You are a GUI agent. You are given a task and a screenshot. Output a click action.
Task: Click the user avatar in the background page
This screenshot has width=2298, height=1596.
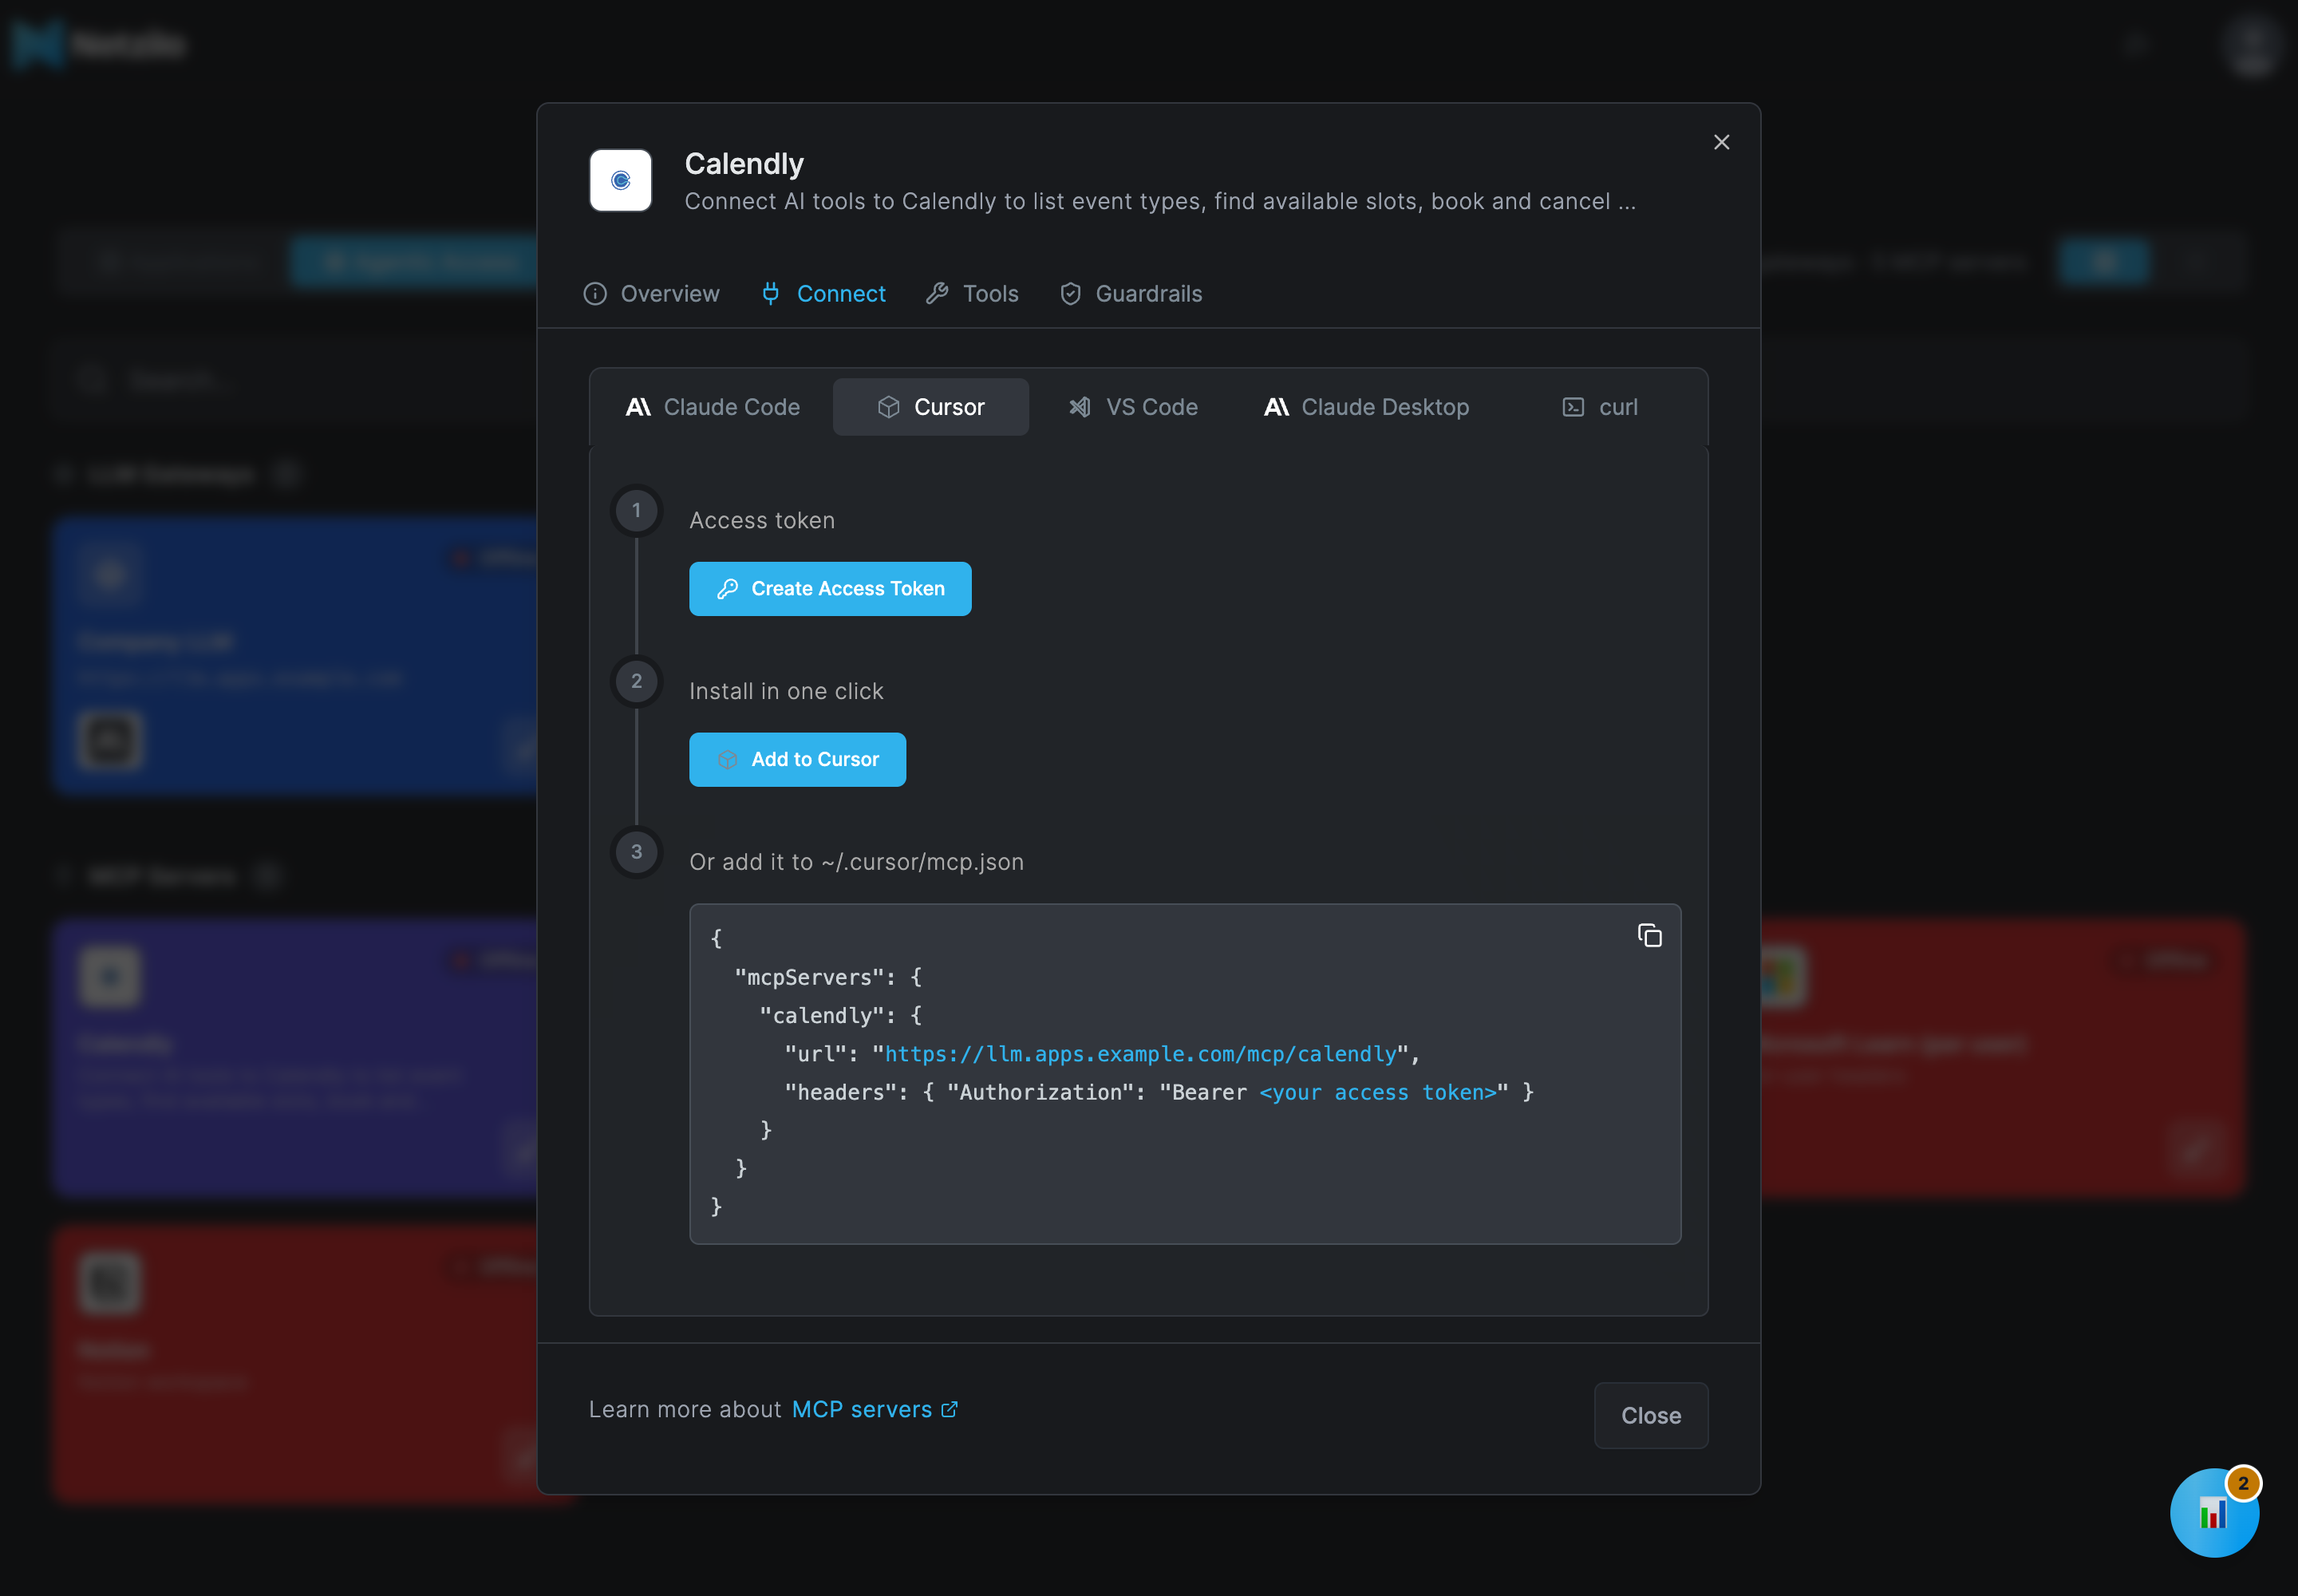(x=2251, y=45)
